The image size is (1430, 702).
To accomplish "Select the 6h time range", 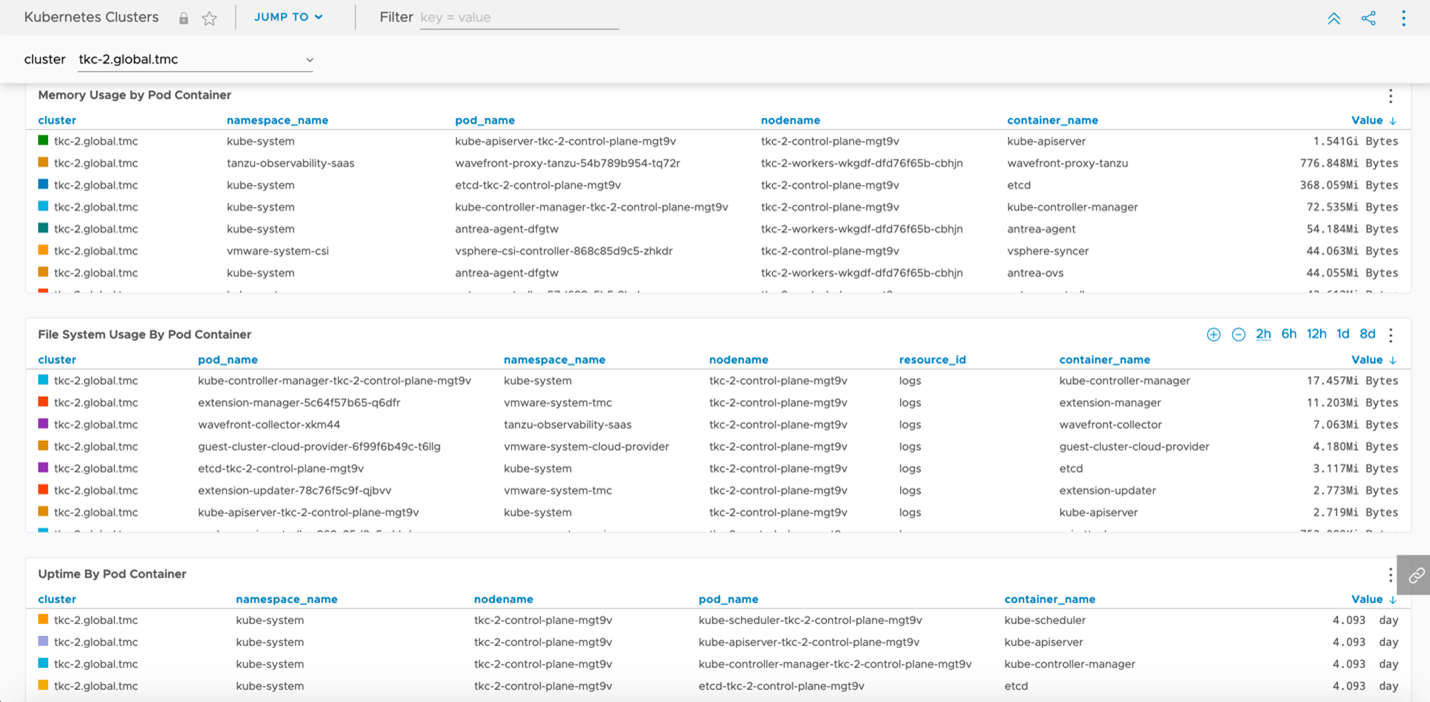I will [x=1289, y=334].
